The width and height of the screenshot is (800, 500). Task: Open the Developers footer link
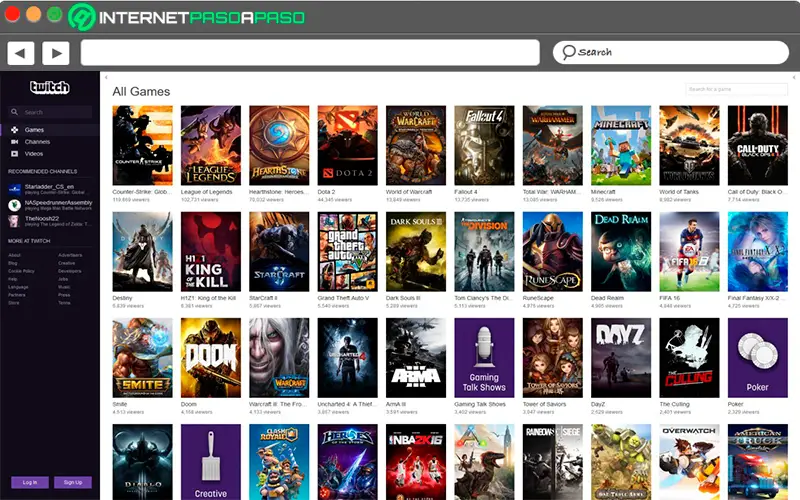pyautogui.click(x=69, y=271)
